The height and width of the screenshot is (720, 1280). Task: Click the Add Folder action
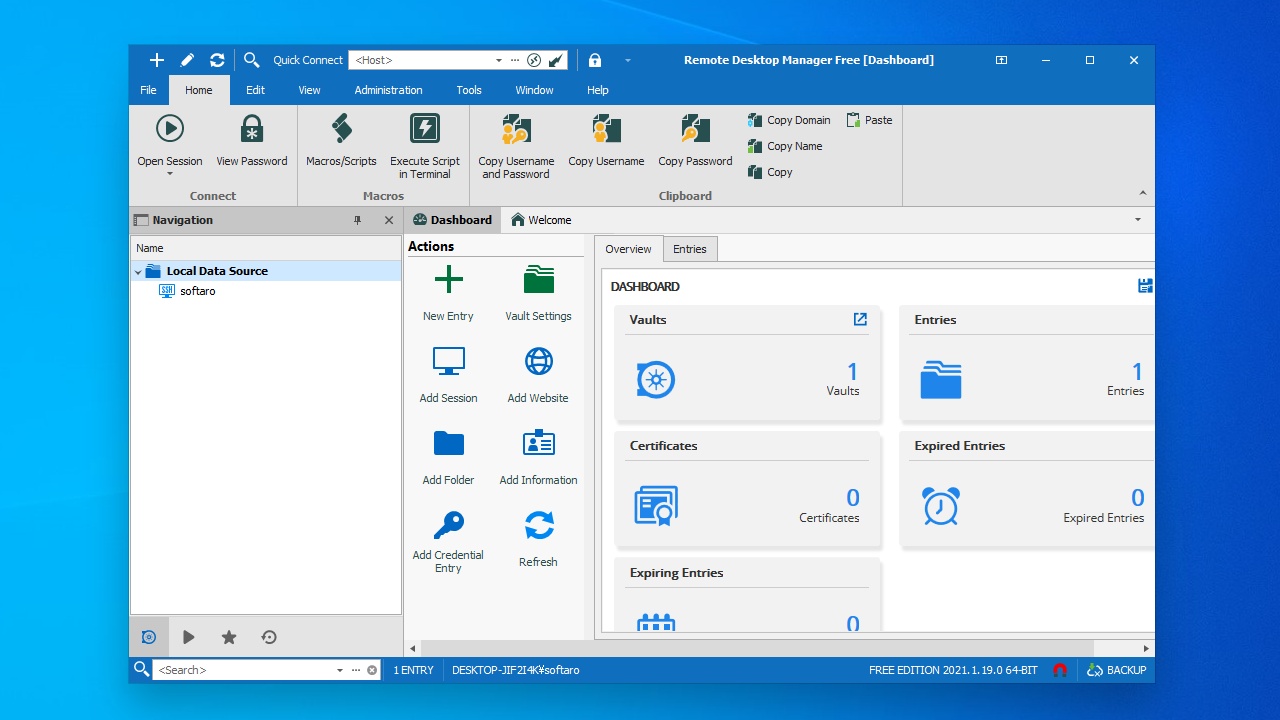[448, 456]
